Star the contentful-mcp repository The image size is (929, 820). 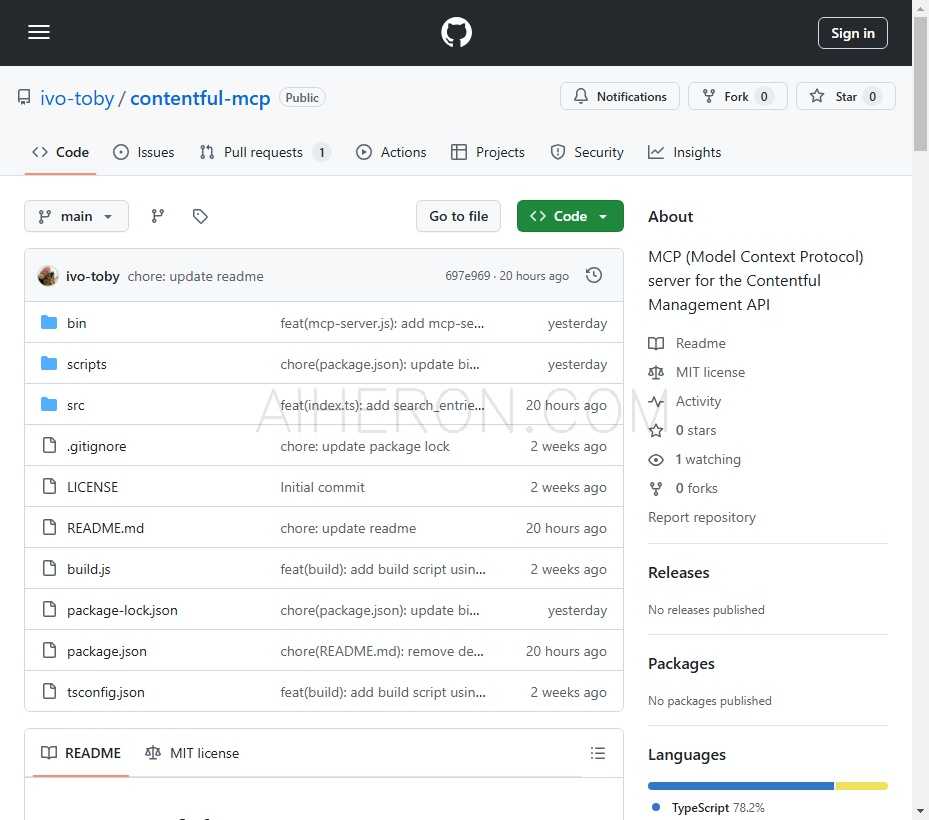(x=845, y=96)
